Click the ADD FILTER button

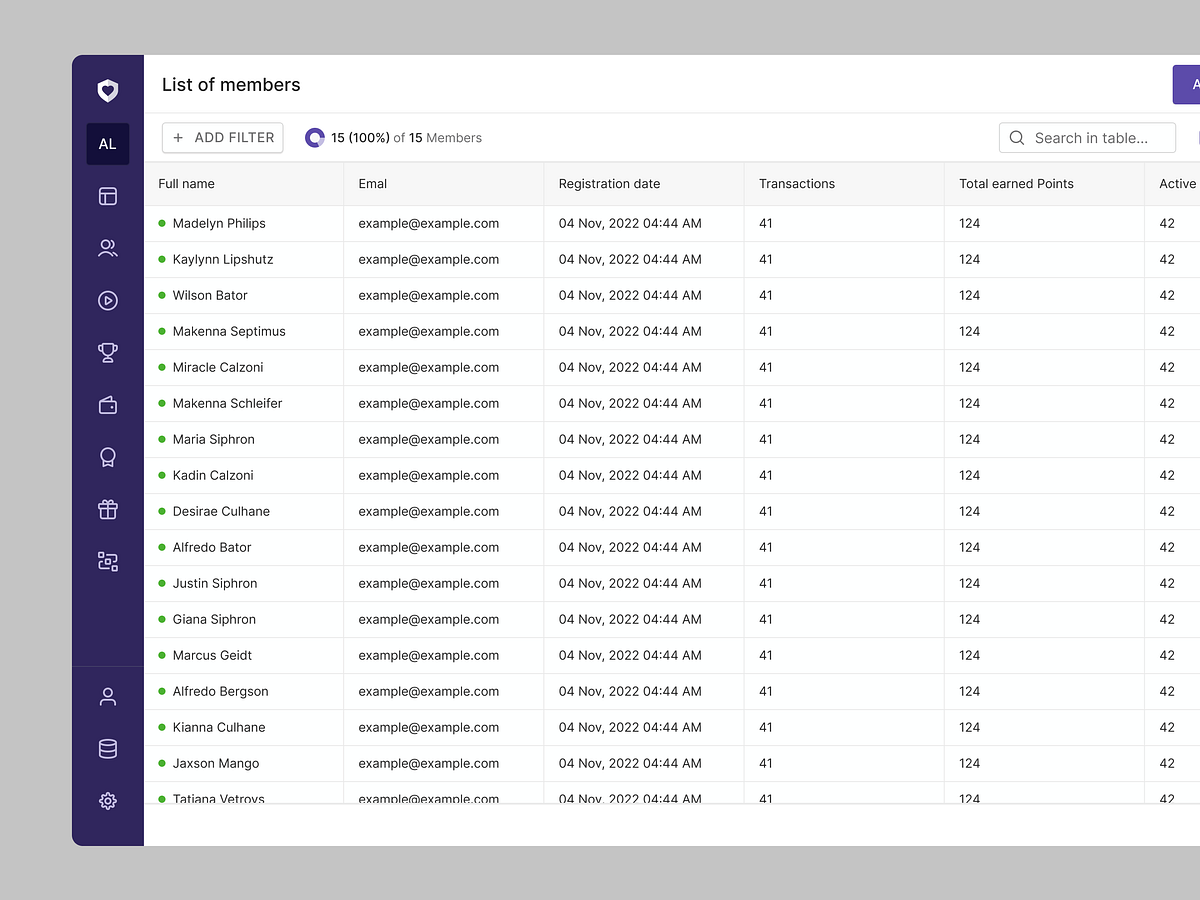point(222,137)
